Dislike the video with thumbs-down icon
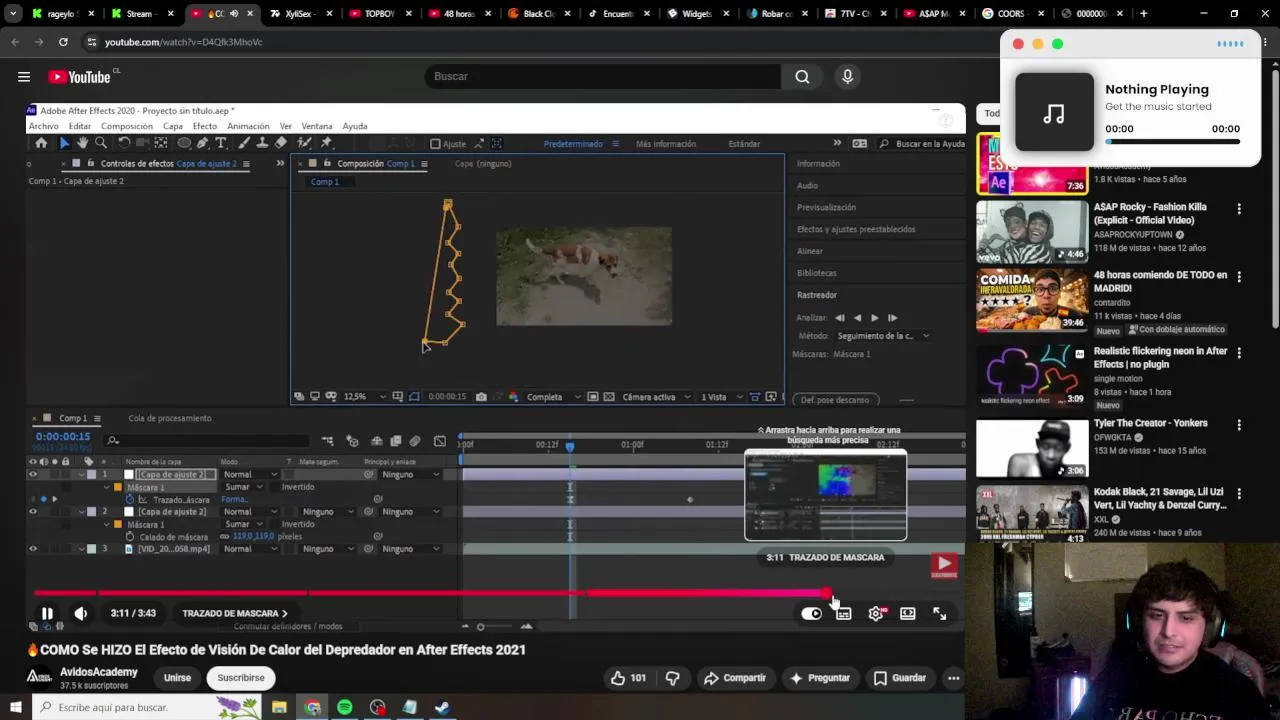The image size is (1280, 720). 672,678
